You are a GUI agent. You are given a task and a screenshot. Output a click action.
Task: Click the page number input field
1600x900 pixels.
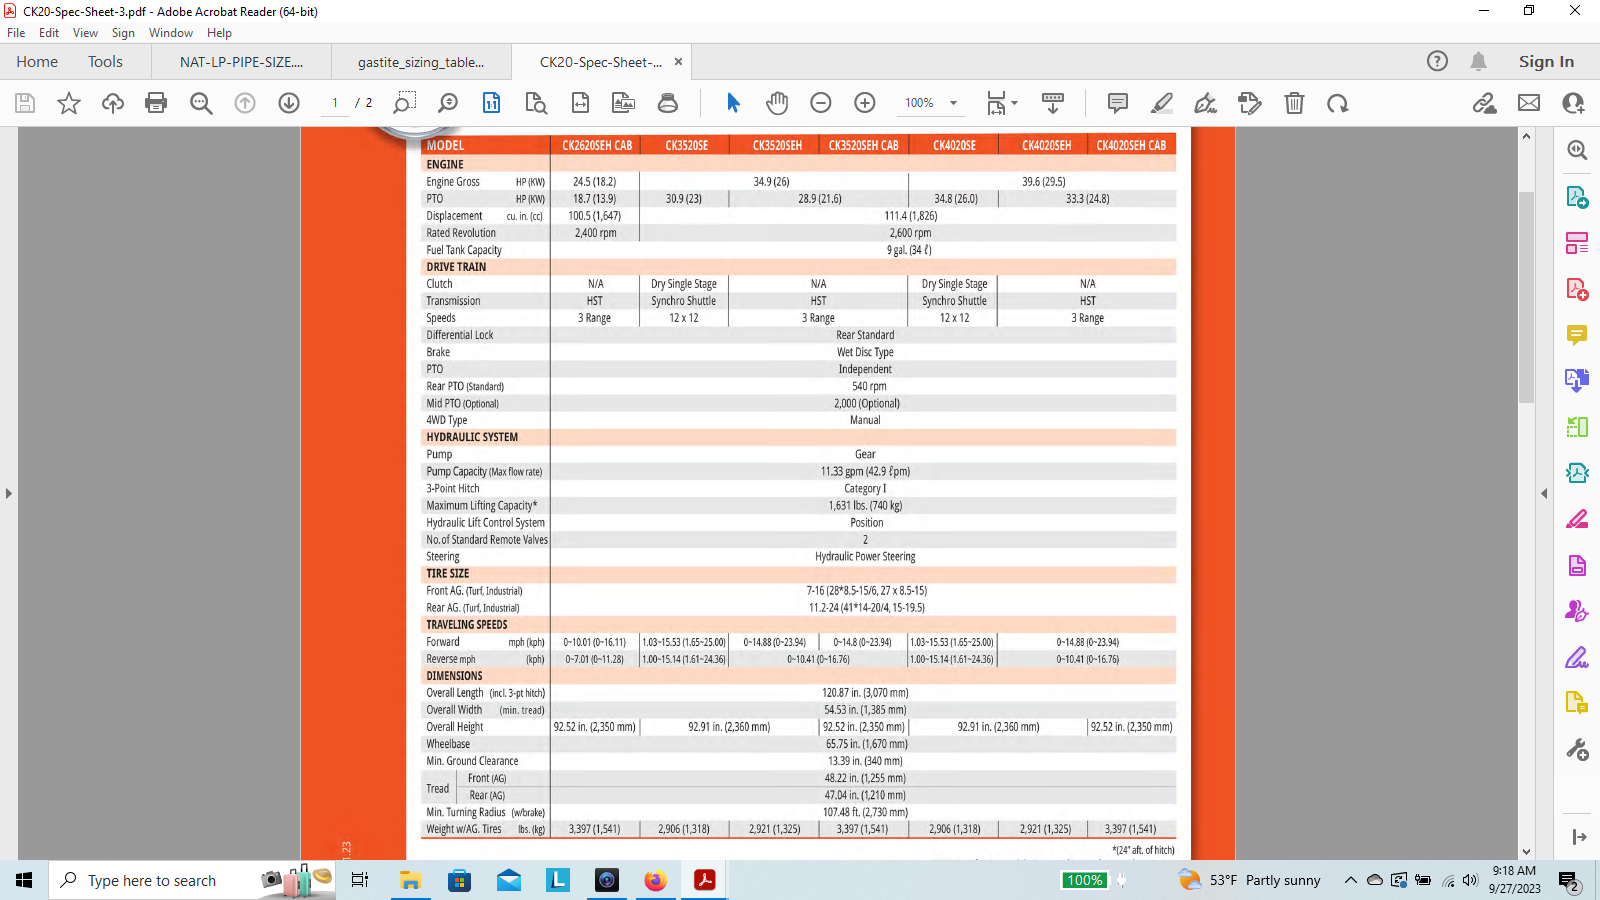click(x=334, y=103)
